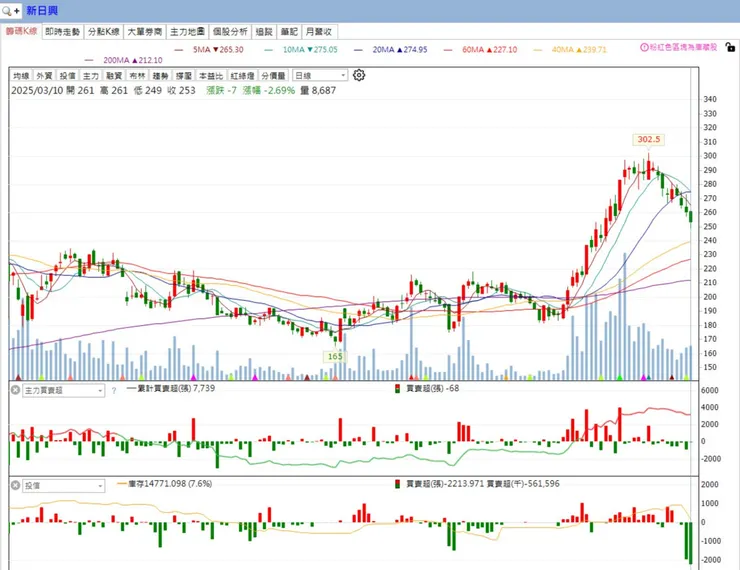The width and height of the screenshot is (740, 570).
Task: Open the 個股分析 tab
Action: pyautogui.click(x=230, y=32)
